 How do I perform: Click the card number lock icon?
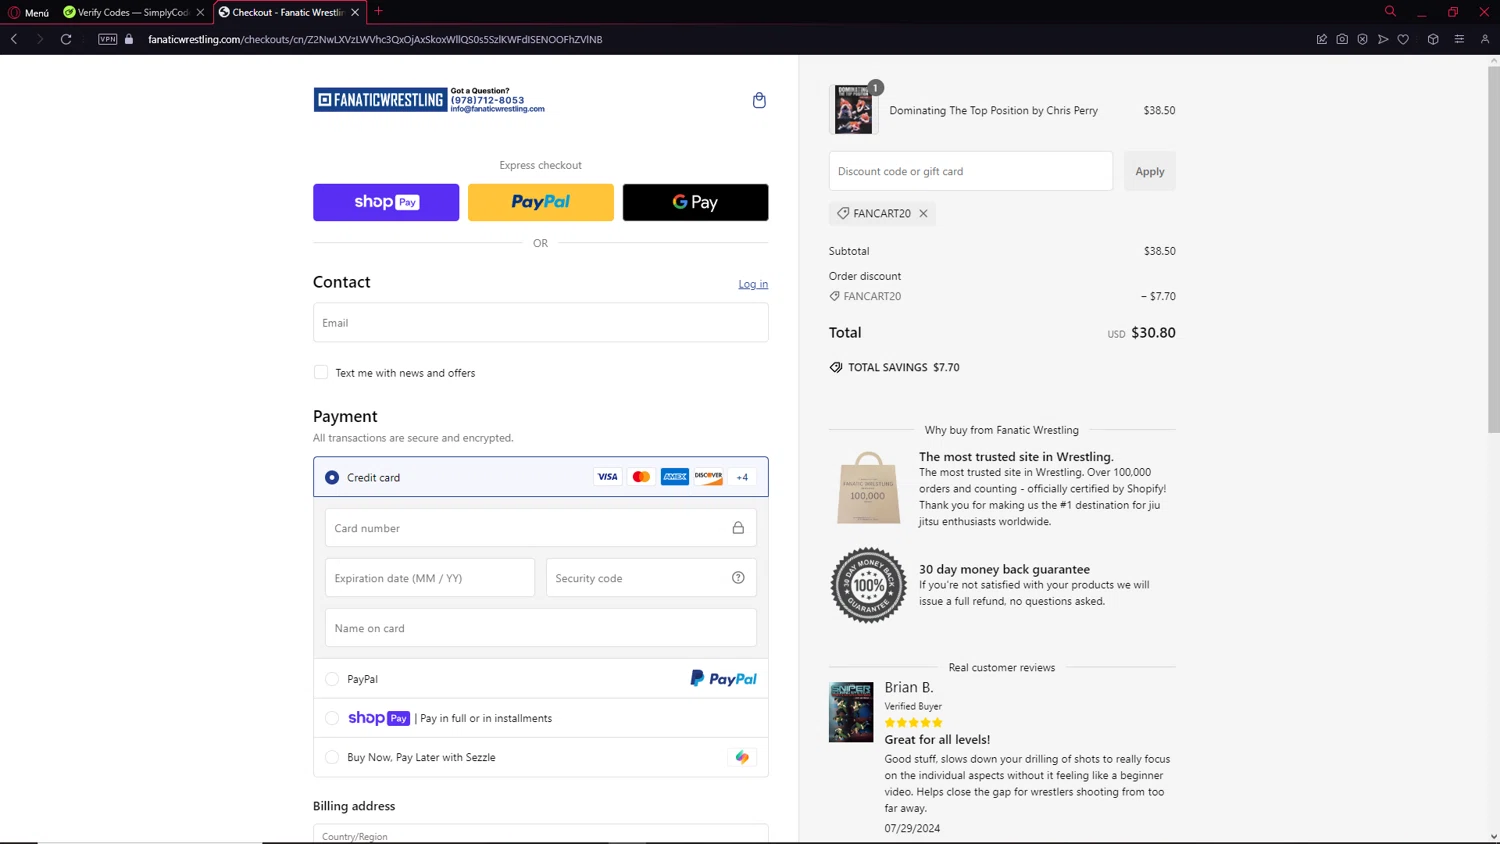point(738,528)
